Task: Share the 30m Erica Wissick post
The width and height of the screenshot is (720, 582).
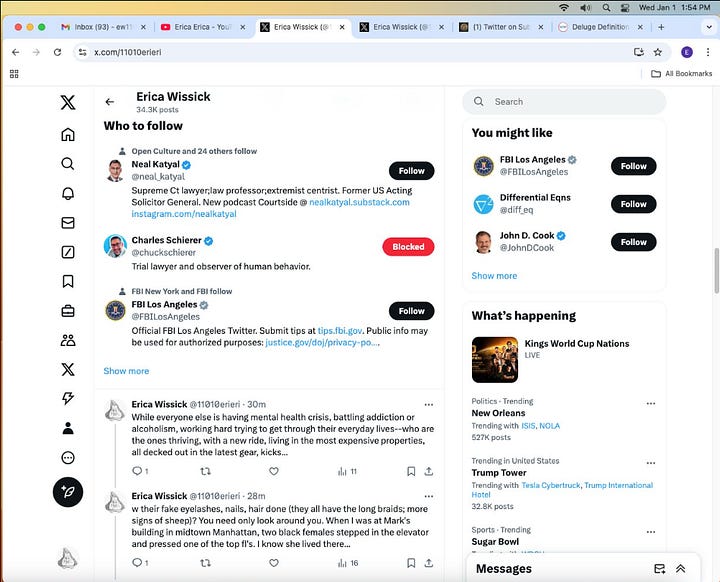Action: [x=428, y=471]
